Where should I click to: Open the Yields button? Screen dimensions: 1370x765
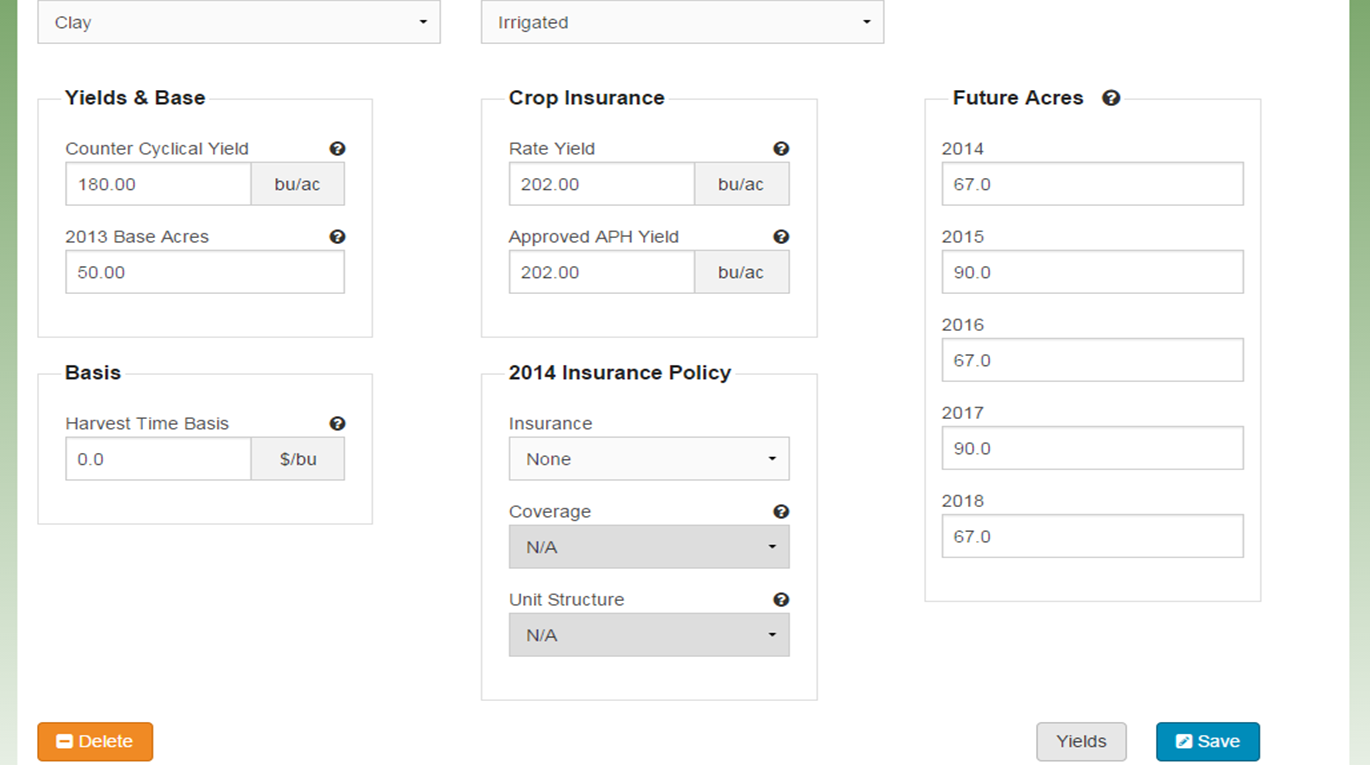(x=1081, y=742)
